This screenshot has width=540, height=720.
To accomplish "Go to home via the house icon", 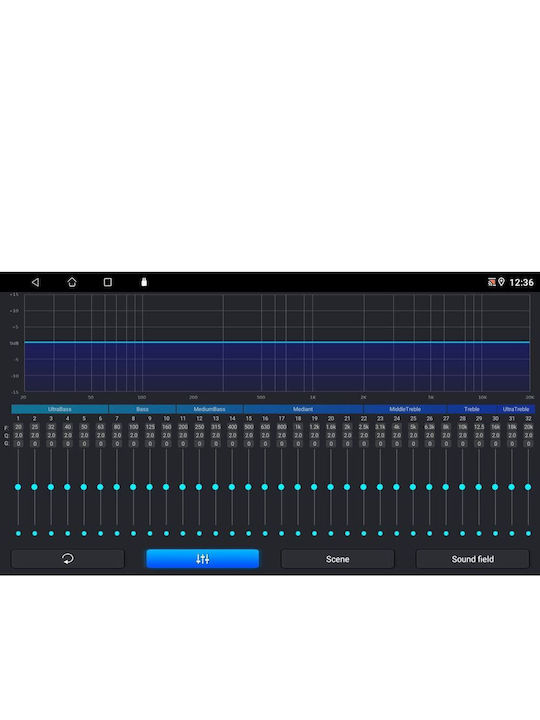I will (72, 282).
